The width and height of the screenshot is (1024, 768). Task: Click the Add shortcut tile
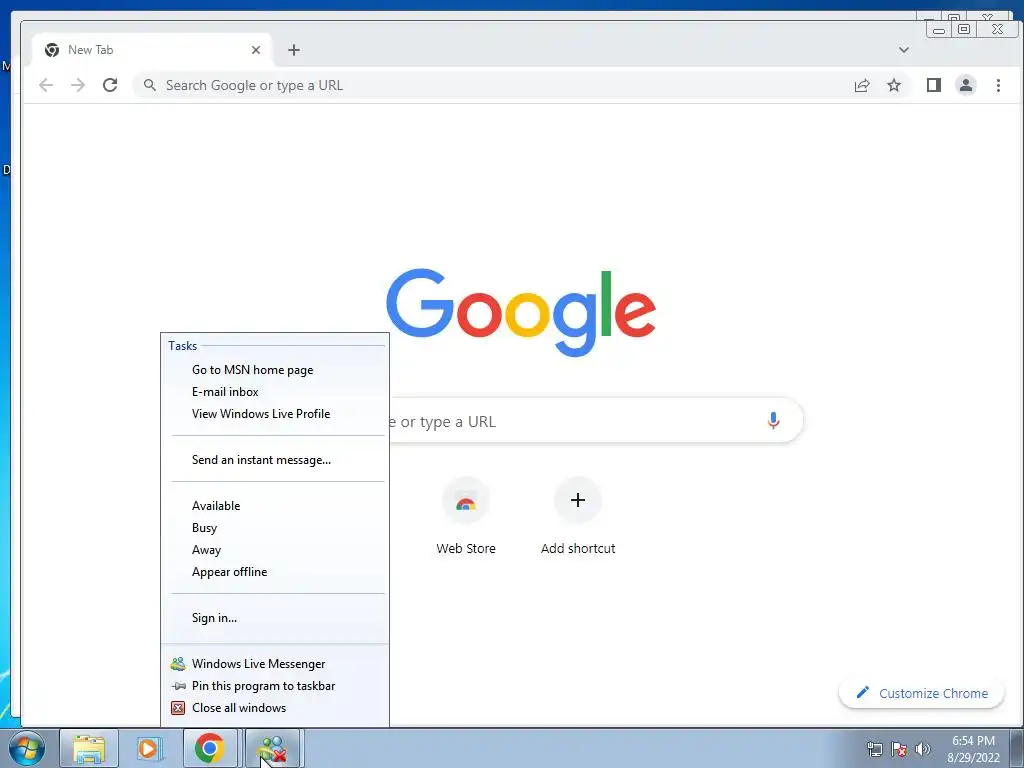click(x=578, y=517)
